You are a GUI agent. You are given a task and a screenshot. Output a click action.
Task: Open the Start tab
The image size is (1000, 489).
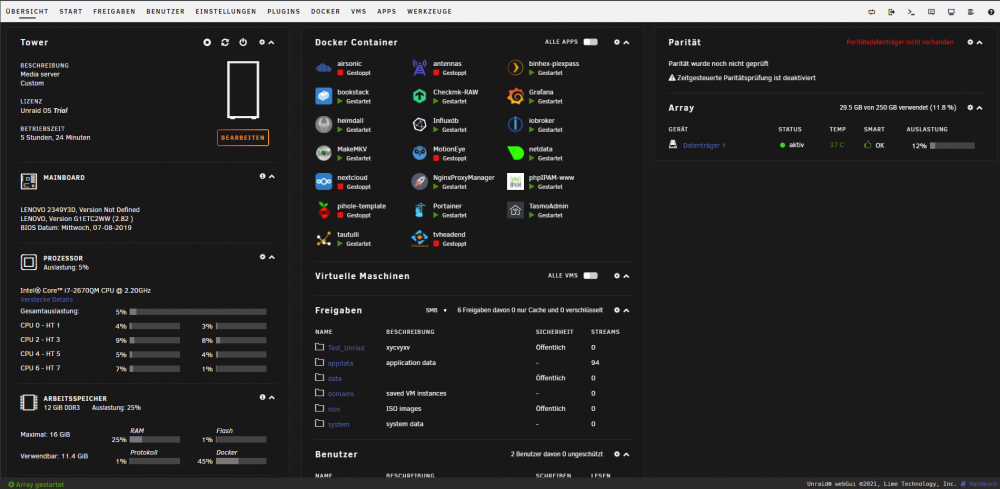71,11
